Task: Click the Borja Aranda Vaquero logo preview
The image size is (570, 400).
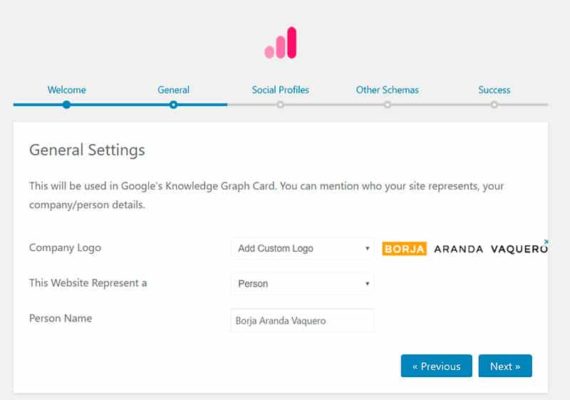Action: (x=465, y=249)
